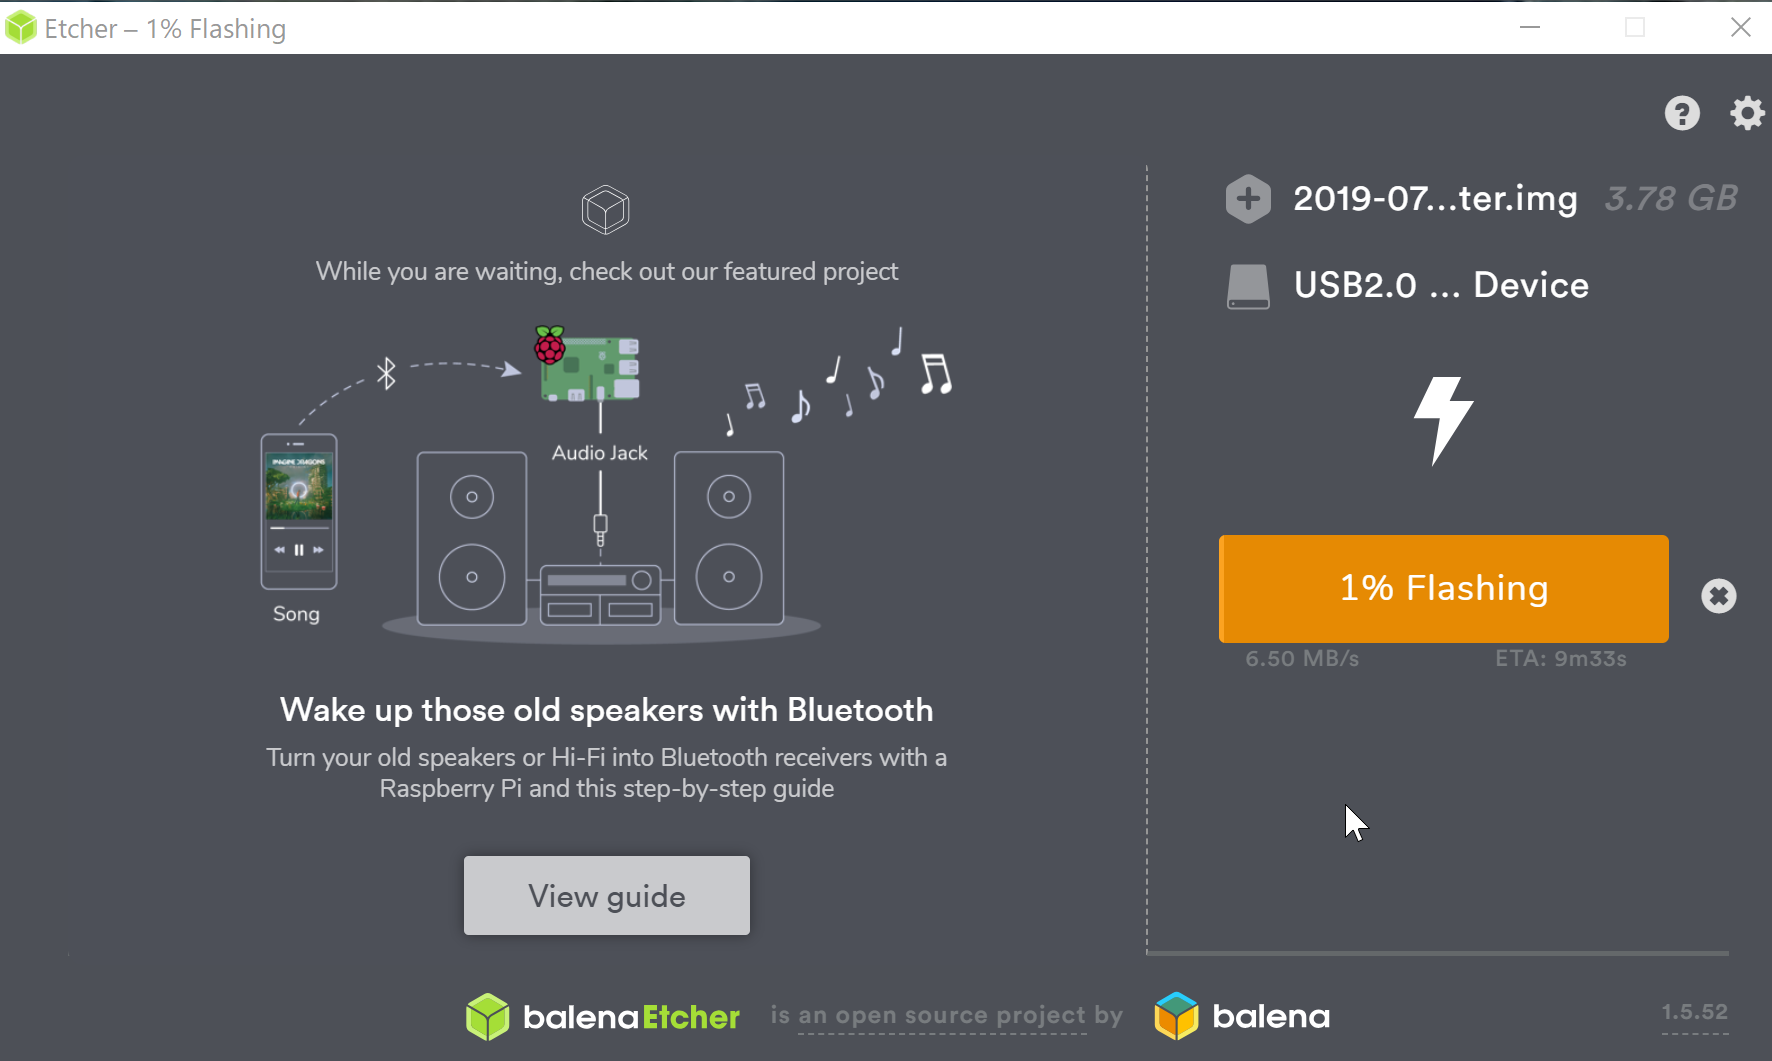Click the Raspberry Pi board illustration
The image size is (1772, 1061).
click(588, 365)
